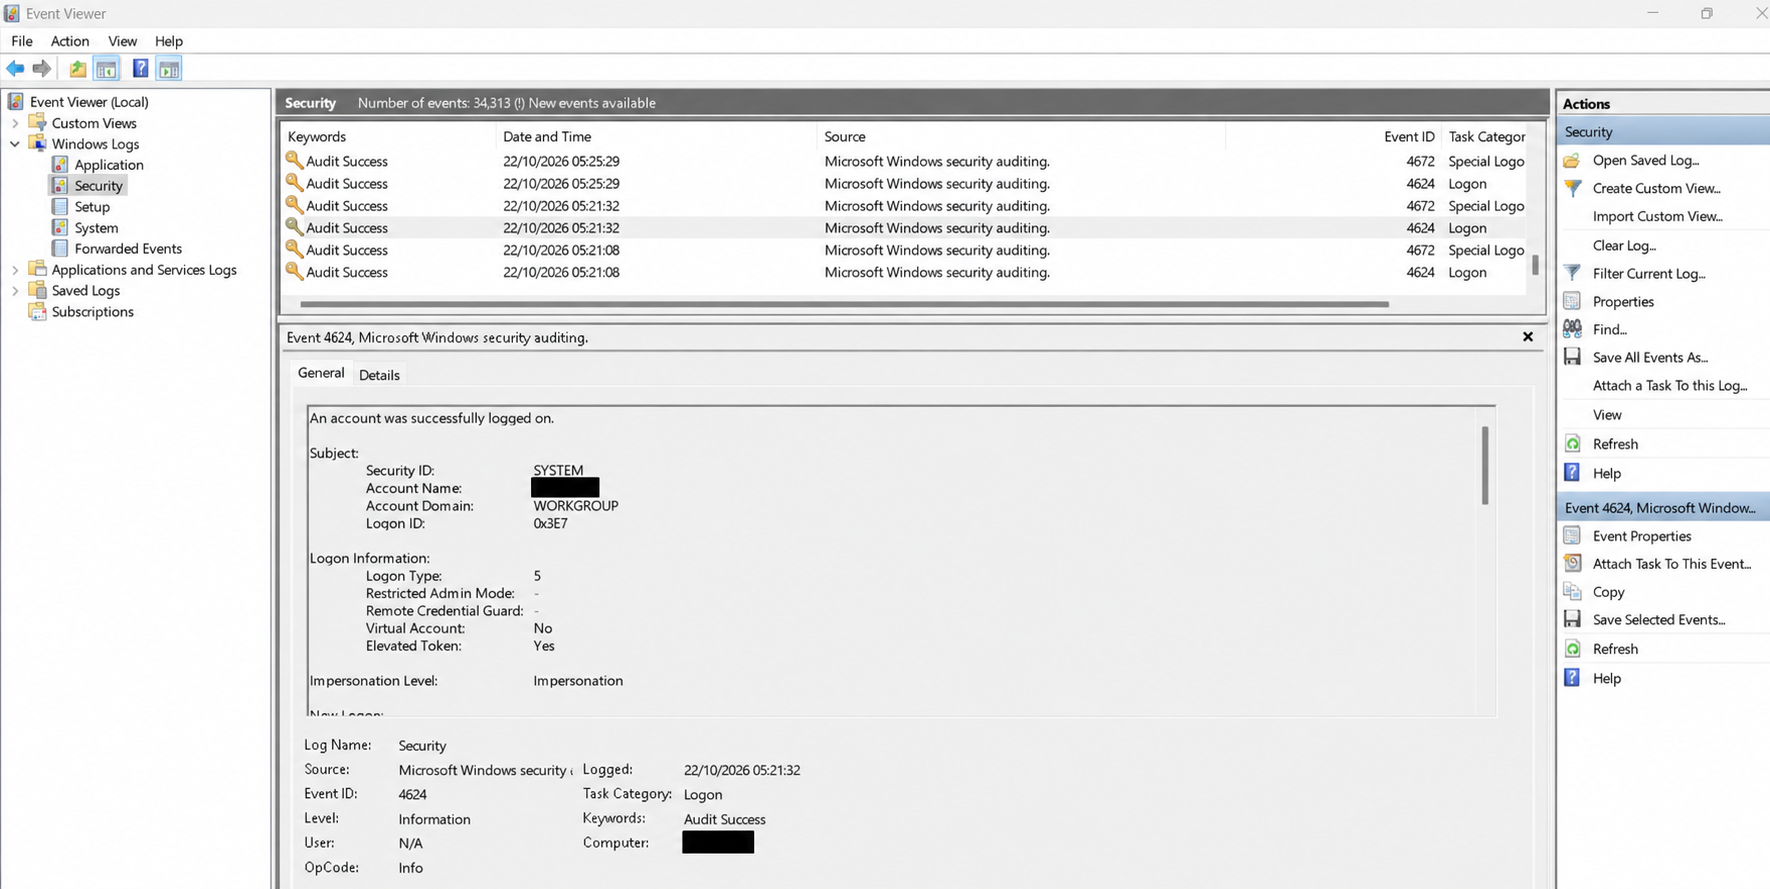Click Clear Log action
Screen dimensions: 1770x889
click(x=1624, y=245)
